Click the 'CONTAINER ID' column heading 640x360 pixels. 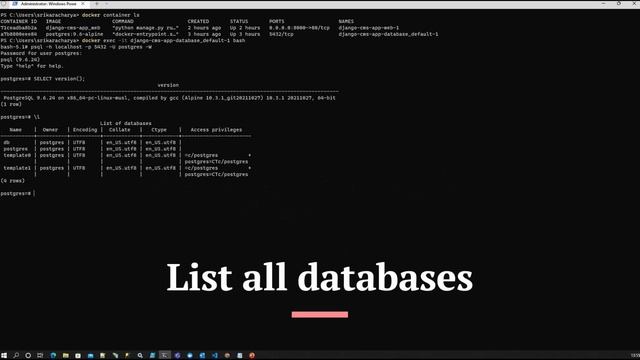point(19,21)
